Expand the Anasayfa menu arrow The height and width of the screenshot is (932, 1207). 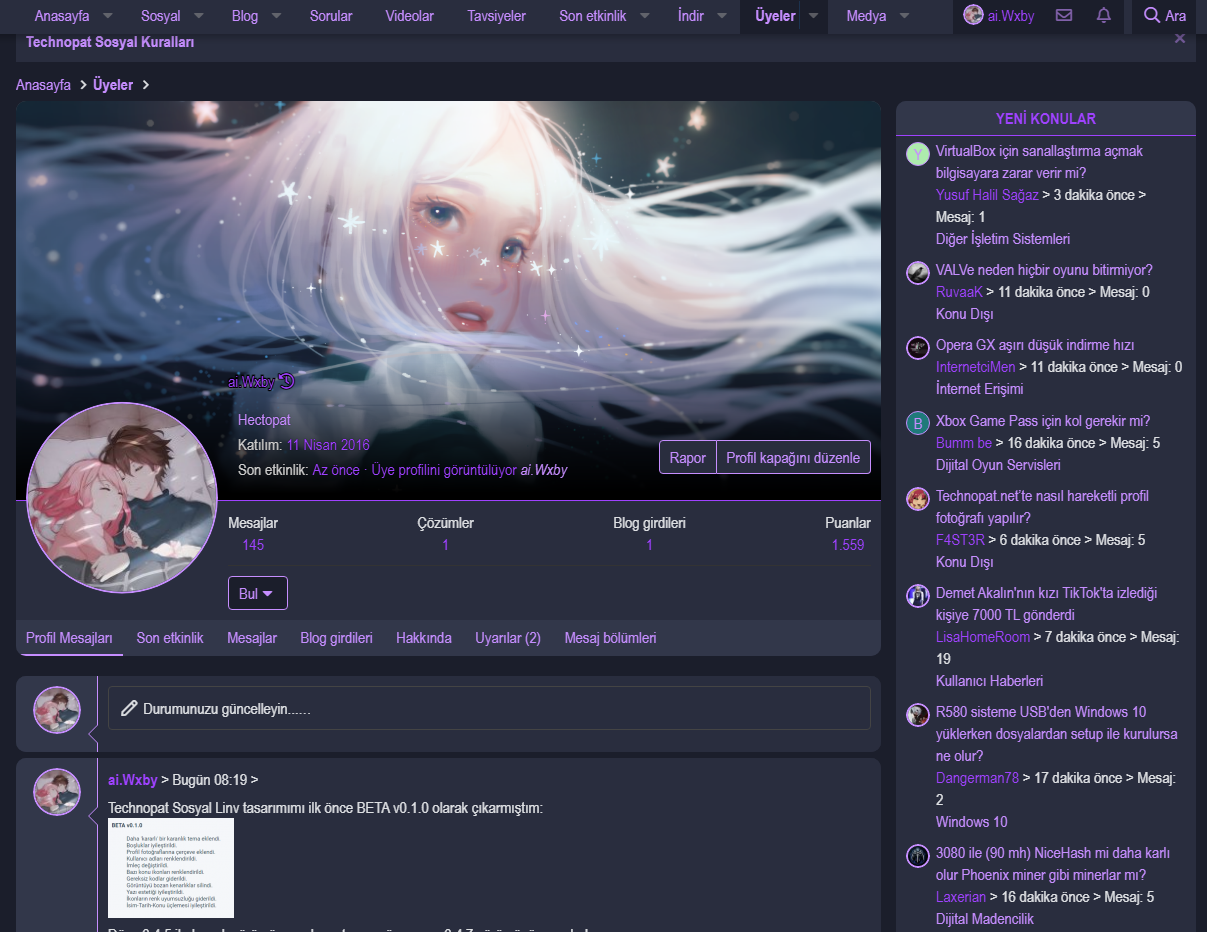pos(108,16)
